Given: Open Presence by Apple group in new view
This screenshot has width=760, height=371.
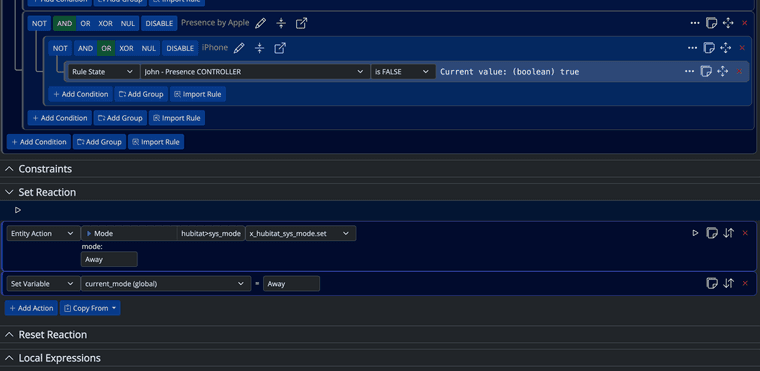Looking at the screenshot, I should point(301,23).
